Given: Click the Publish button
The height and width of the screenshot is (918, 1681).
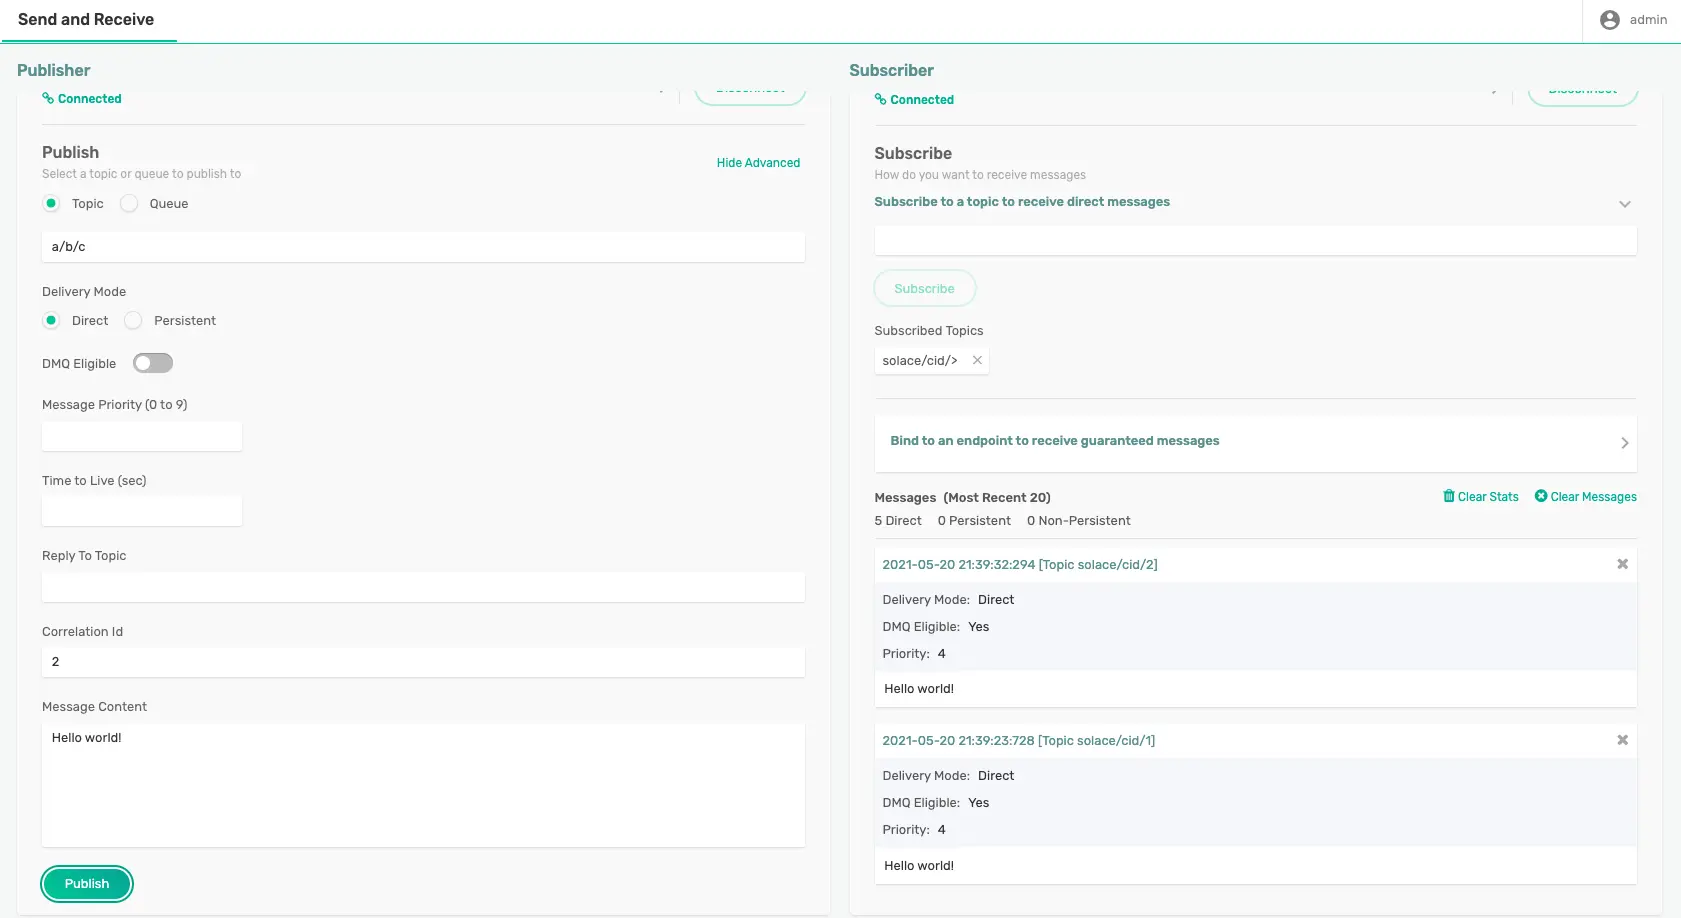Looking at the screenshot, I should pyautogui.click(x=86, y=883).
